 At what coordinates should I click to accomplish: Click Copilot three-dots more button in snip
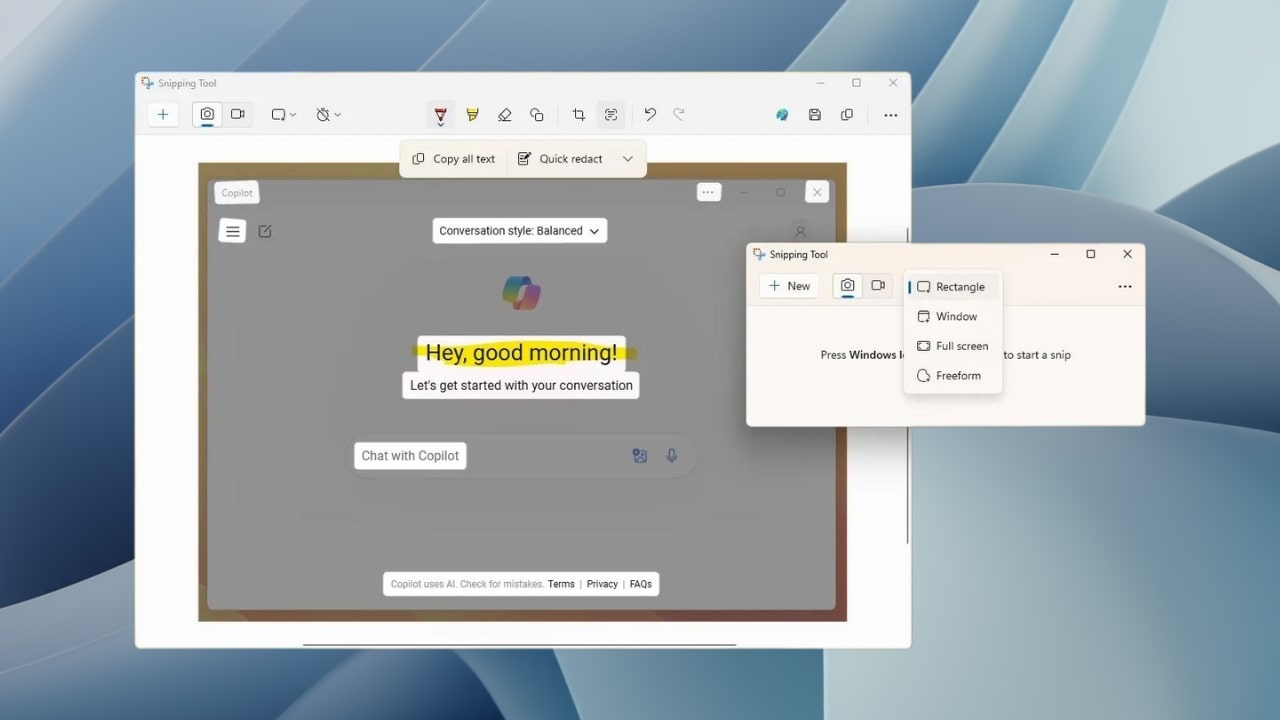pyautogui.click(x=708, y=192)
